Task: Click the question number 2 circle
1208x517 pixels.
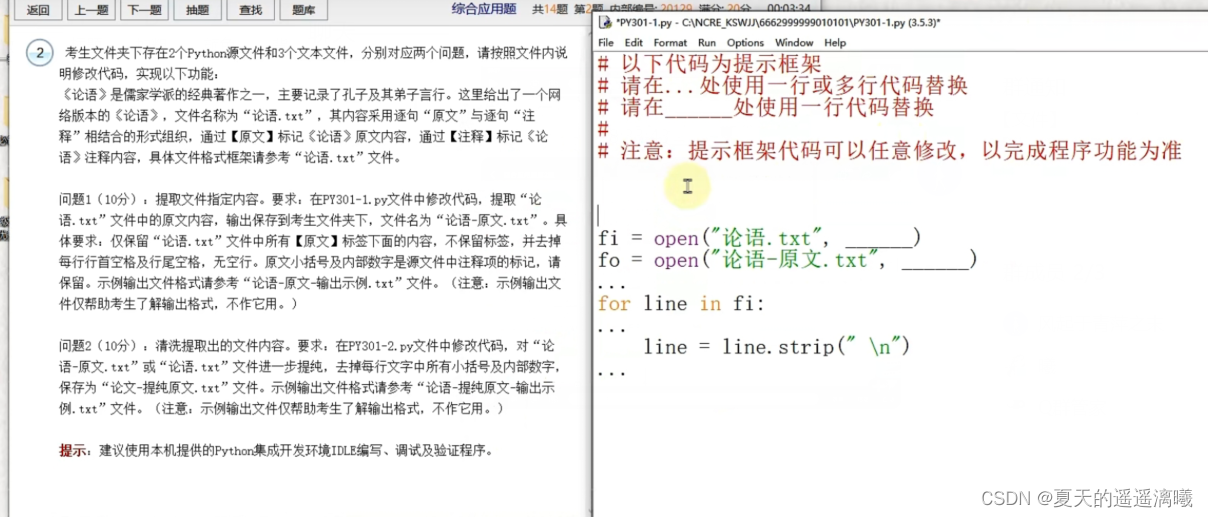Action: click(x=39, y=53)
